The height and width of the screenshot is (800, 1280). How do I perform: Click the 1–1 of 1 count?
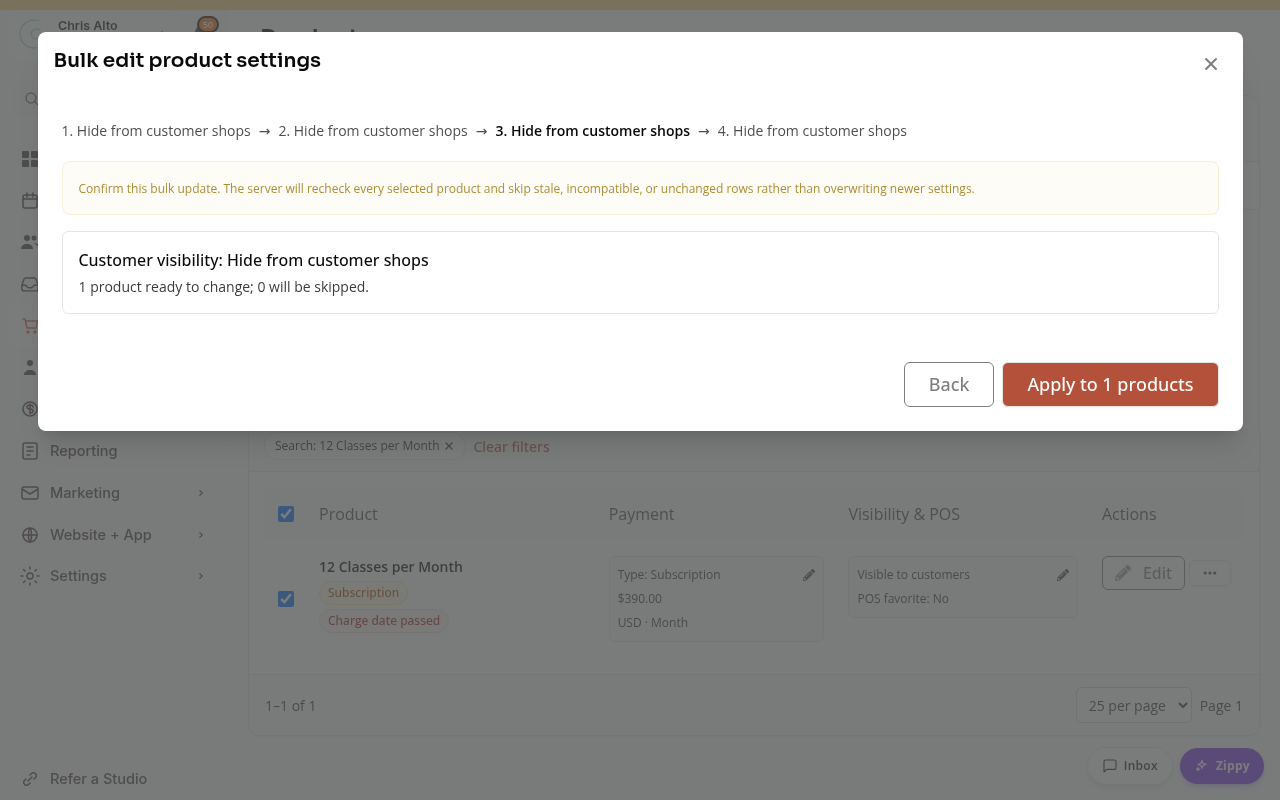coord(290,706)
